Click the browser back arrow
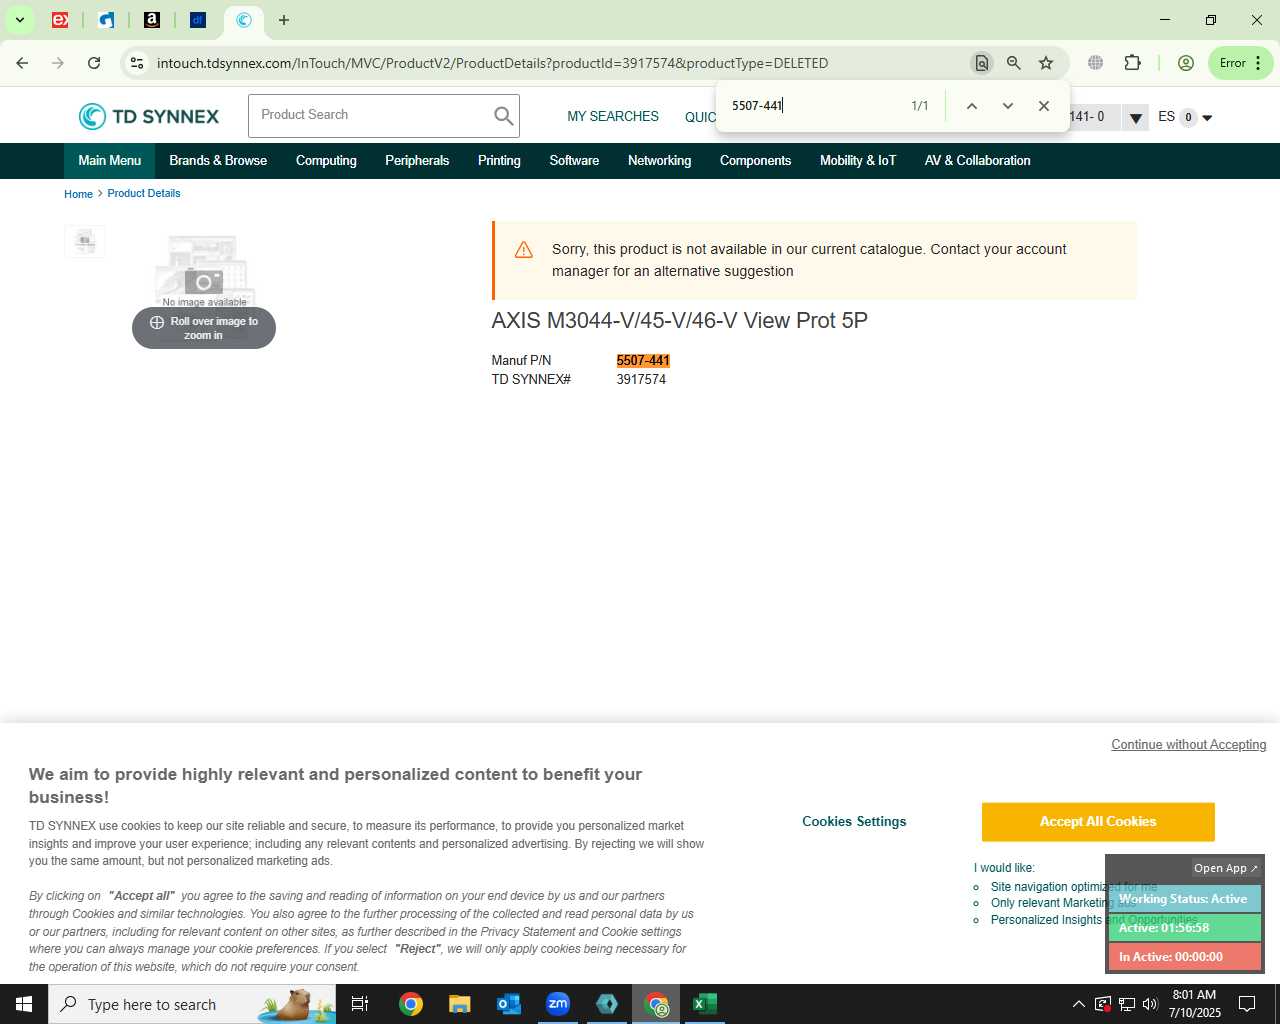 click(22, 63)
